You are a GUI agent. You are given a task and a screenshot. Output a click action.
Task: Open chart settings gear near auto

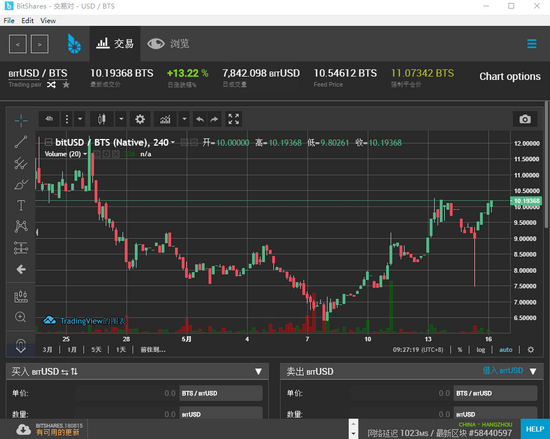coord(531,350)
